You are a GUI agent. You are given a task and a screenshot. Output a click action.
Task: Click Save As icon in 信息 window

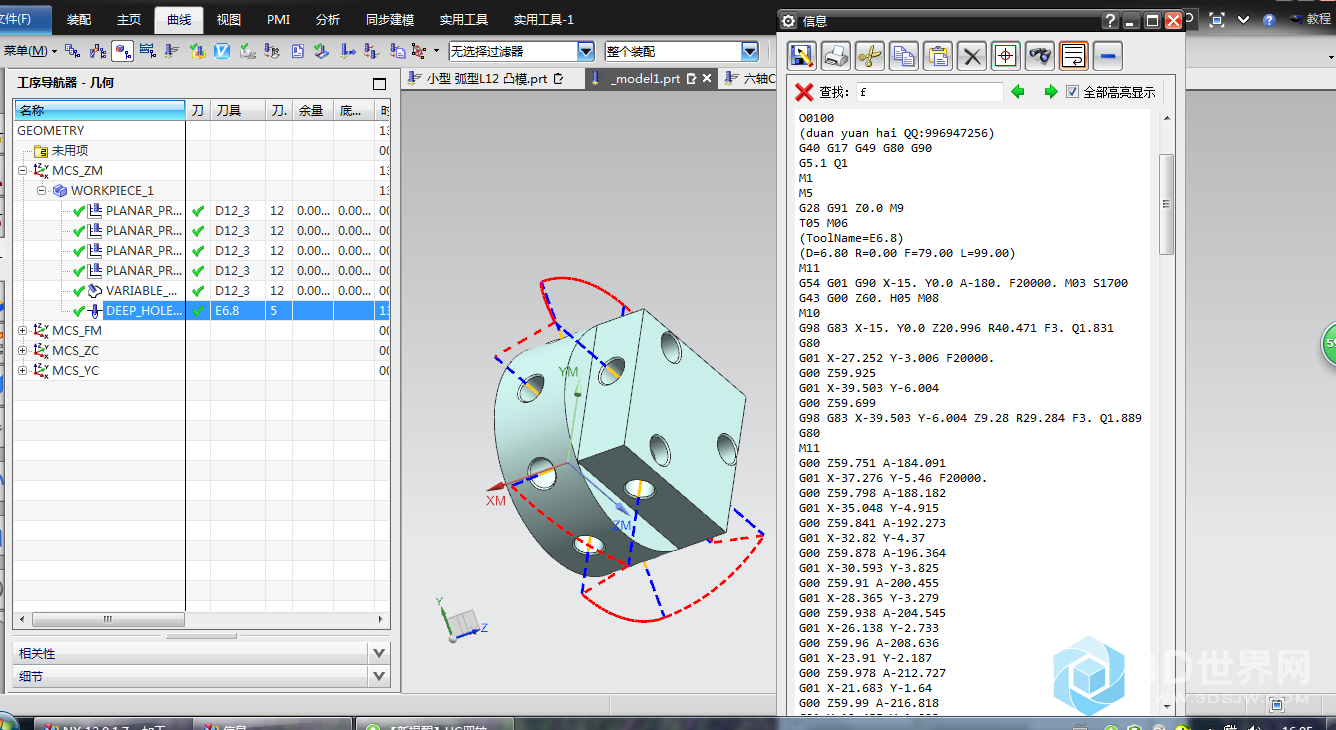(802, 56)
